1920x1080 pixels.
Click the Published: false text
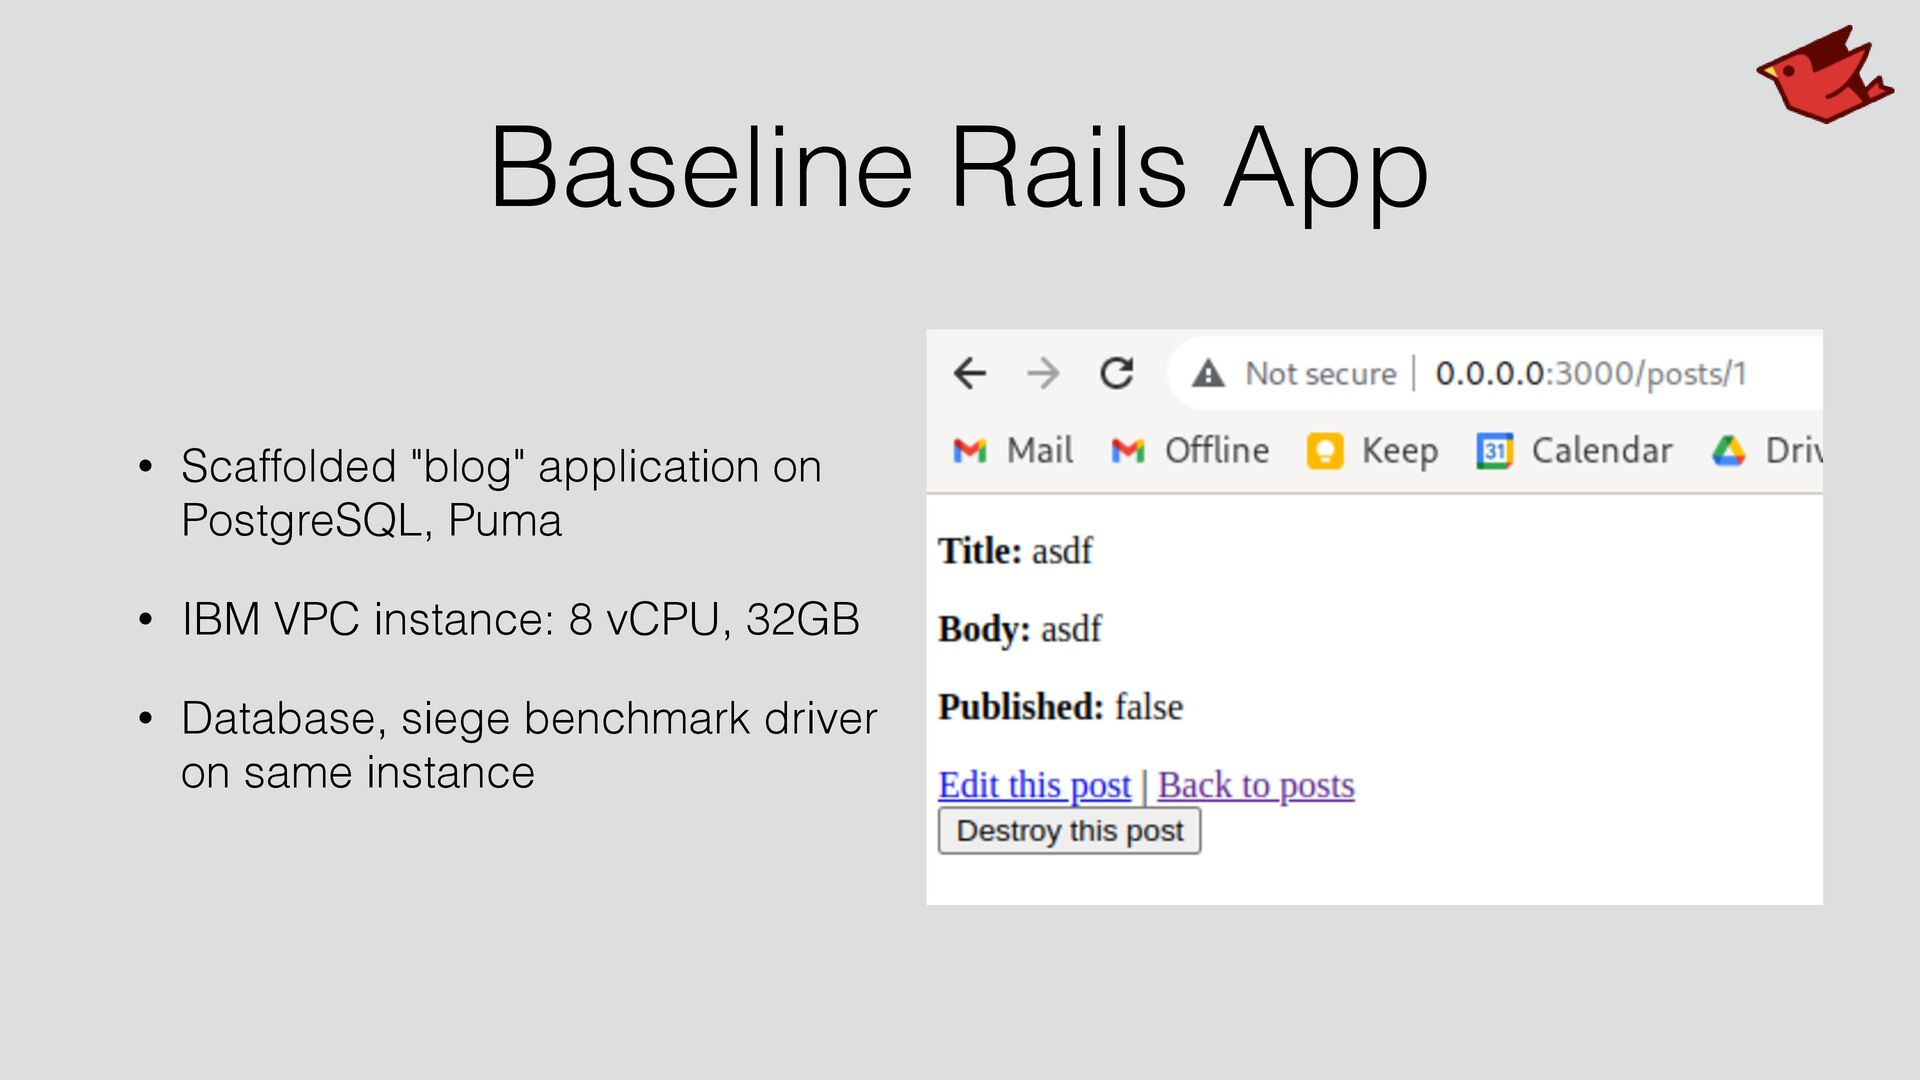[1060, 707]
